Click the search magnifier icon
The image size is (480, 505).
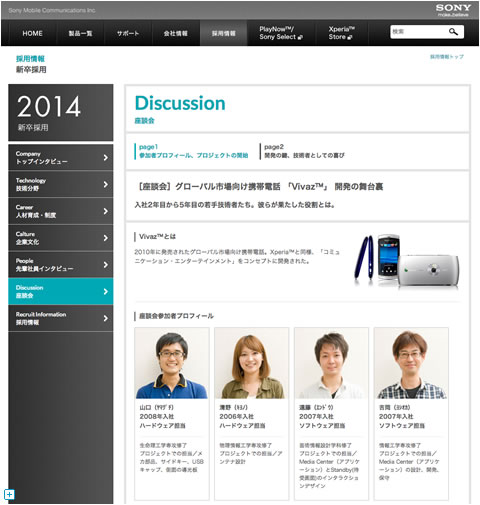point(453,32)
